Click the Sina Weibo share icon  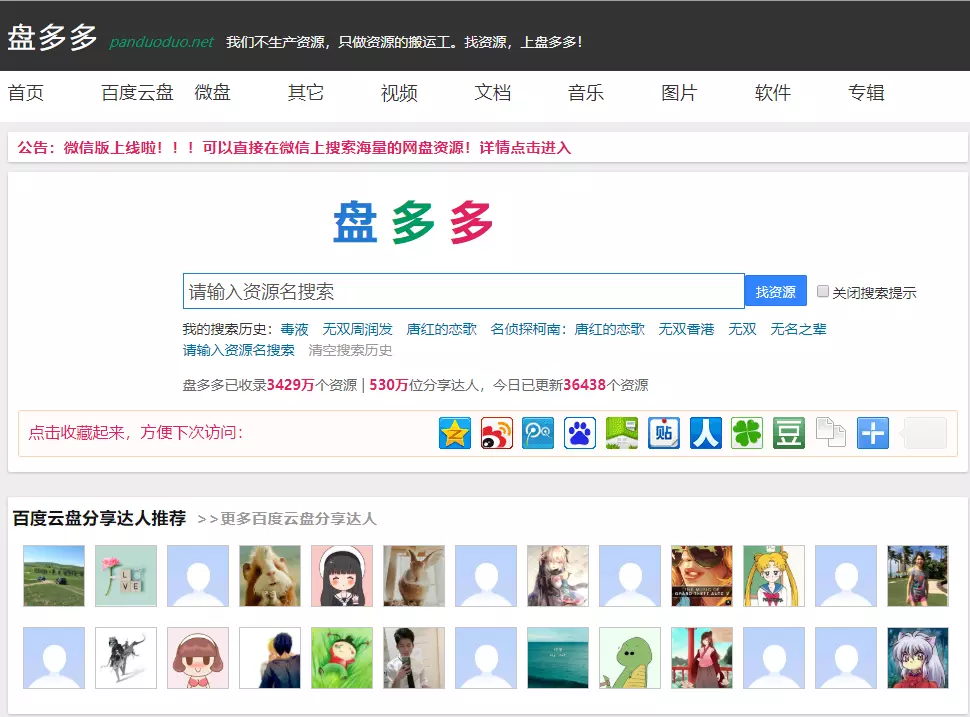point(497,433)
